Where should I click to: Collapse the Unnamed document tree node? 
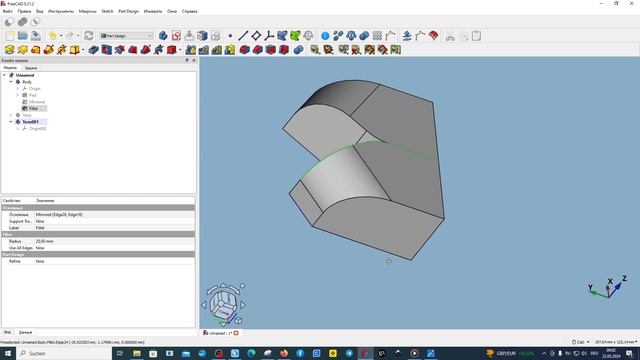click(x=4, y=75)
